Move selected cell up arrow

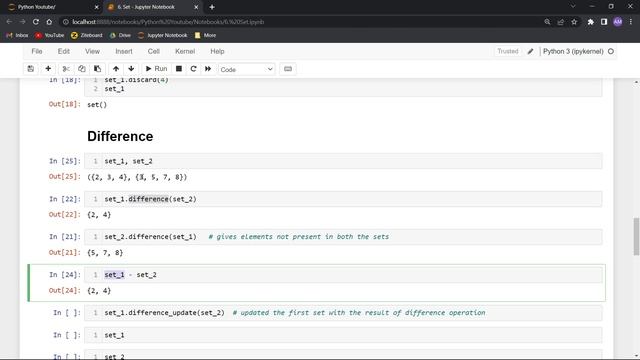coord(116,69)
